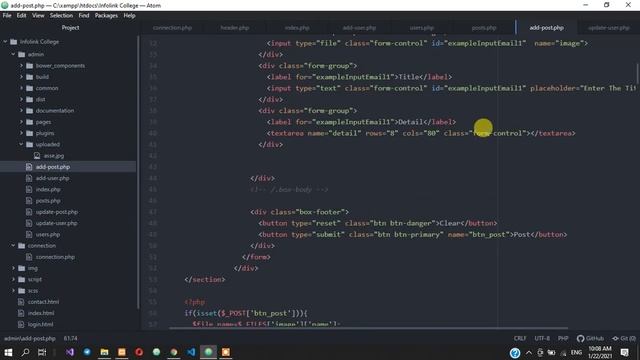The height and width of the screenshot is (360, 640).
Task: Open login.html in the project tree
Action: tap(40, 324)
